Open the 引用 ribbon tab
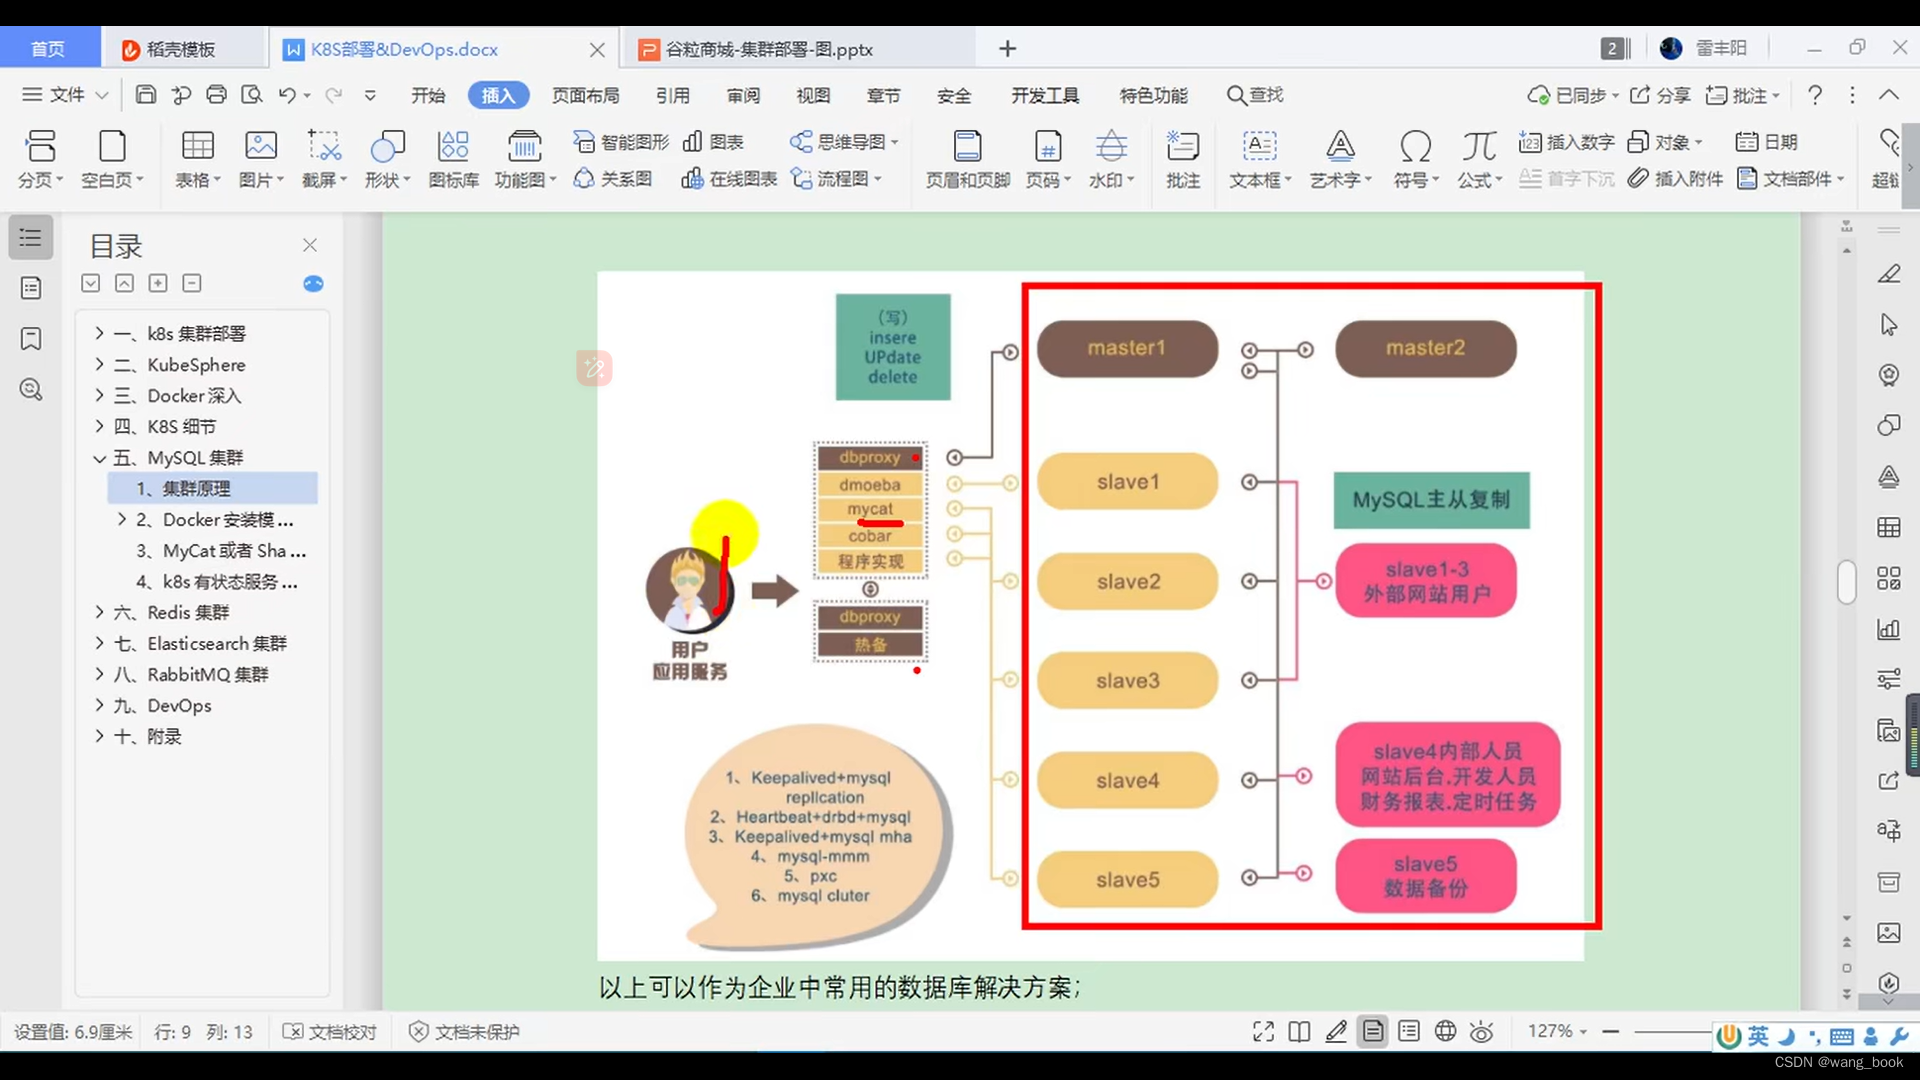The width and height of the screenshot is (1920, 1080). 673,95
